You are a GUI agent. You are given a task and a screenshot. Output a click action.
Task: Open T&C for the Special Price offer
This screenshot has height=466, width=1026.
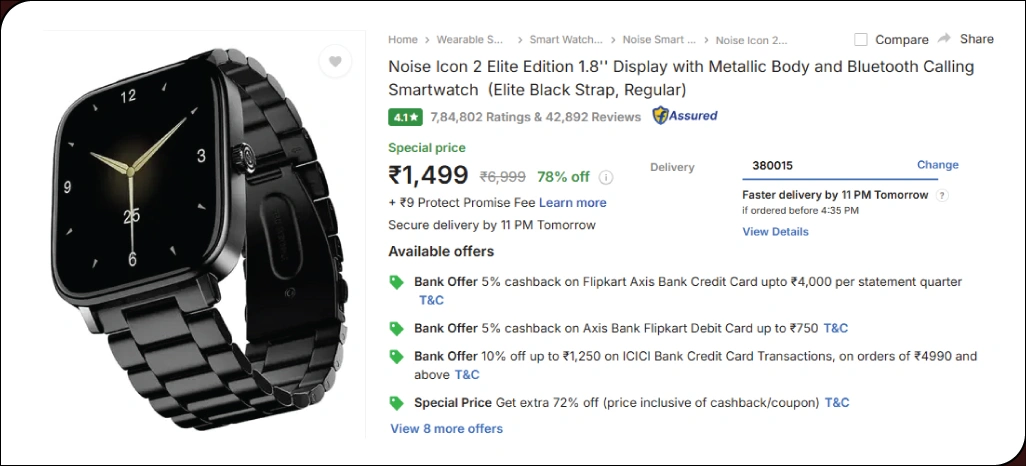coord(837,403)
